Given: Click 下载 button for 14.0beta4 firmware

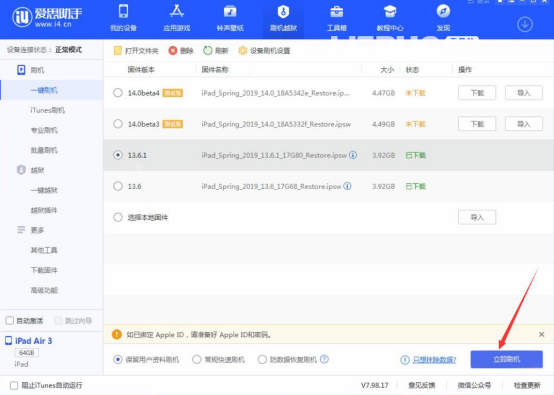Looking at the screenshot, I should 477,93.
